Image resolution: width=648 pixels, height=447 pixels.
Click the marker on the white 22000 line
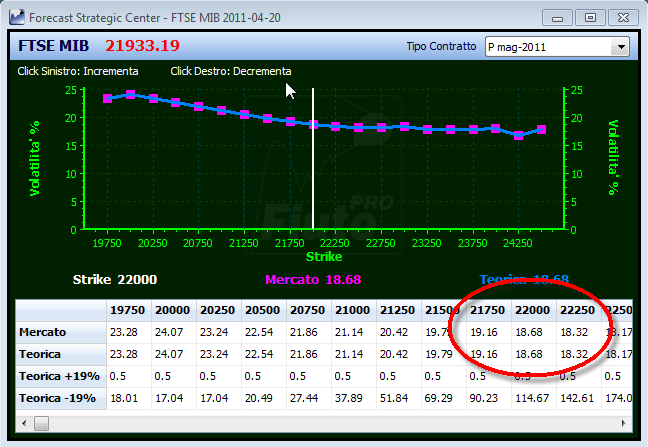point(313,124)
